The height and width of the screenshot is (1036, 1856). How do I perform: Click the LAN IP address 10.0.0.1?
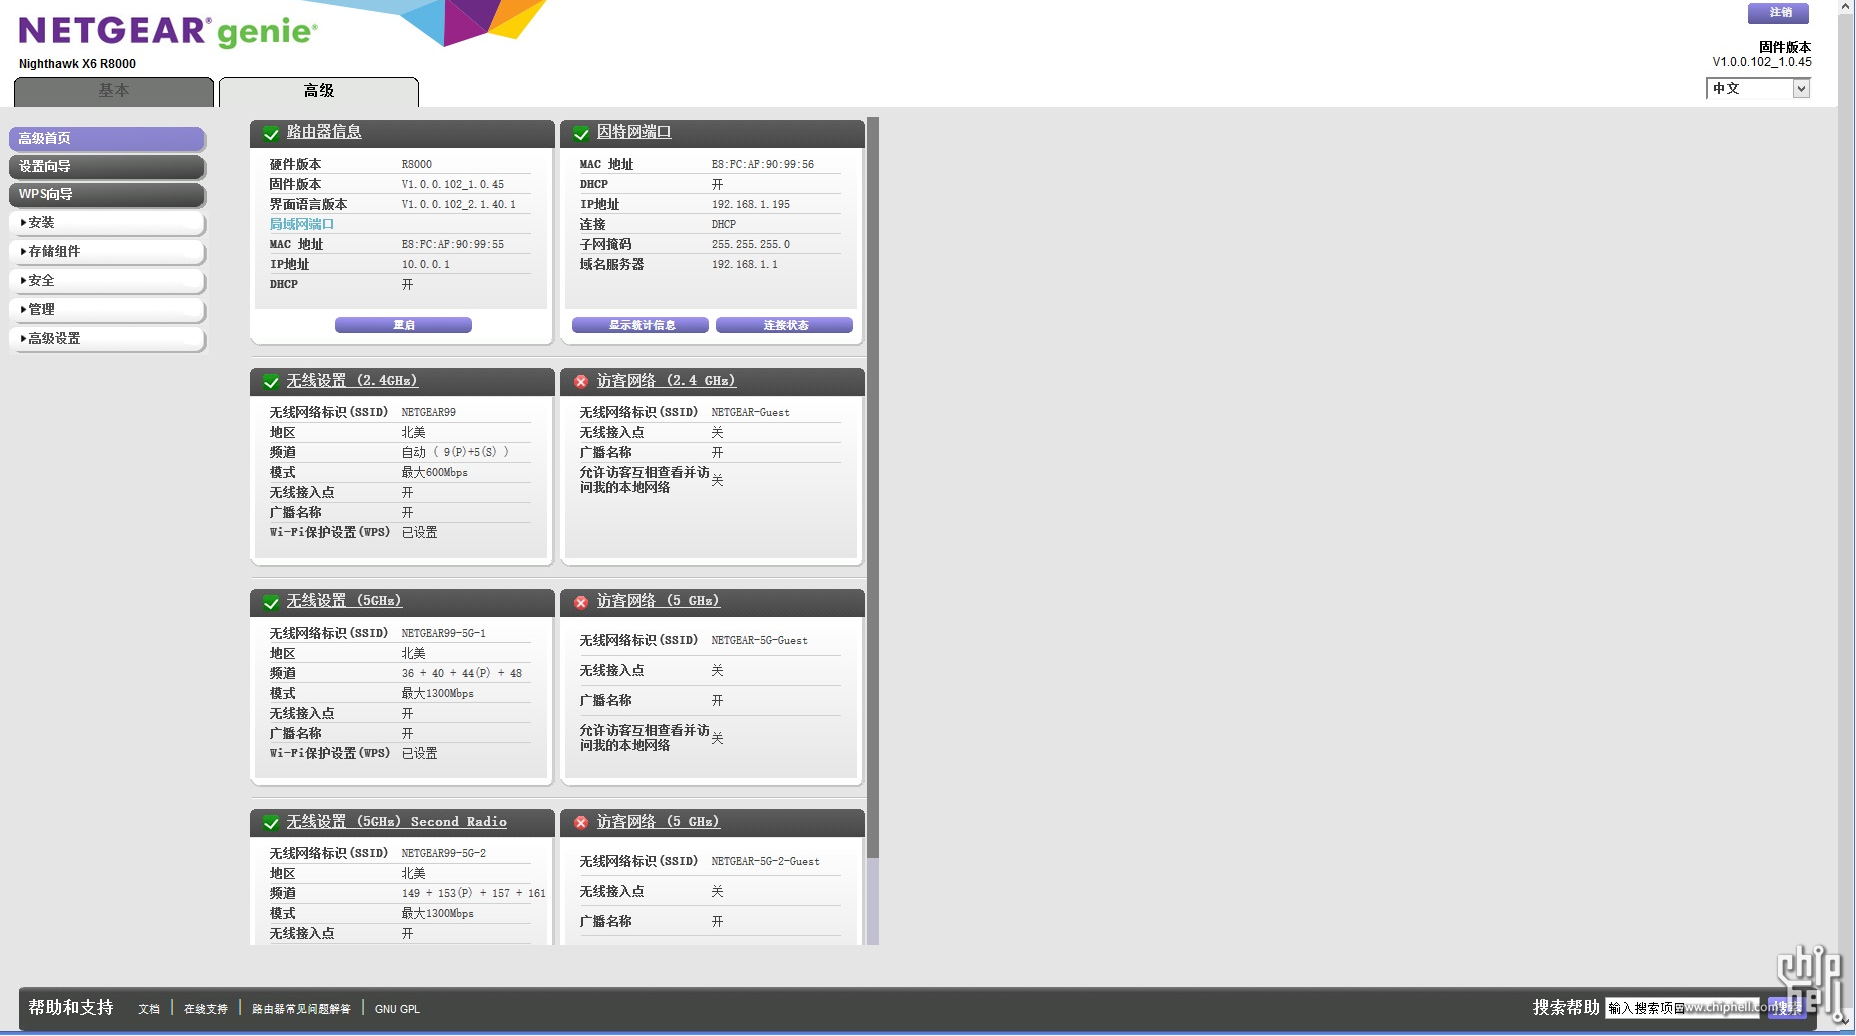tap(426, 264)
